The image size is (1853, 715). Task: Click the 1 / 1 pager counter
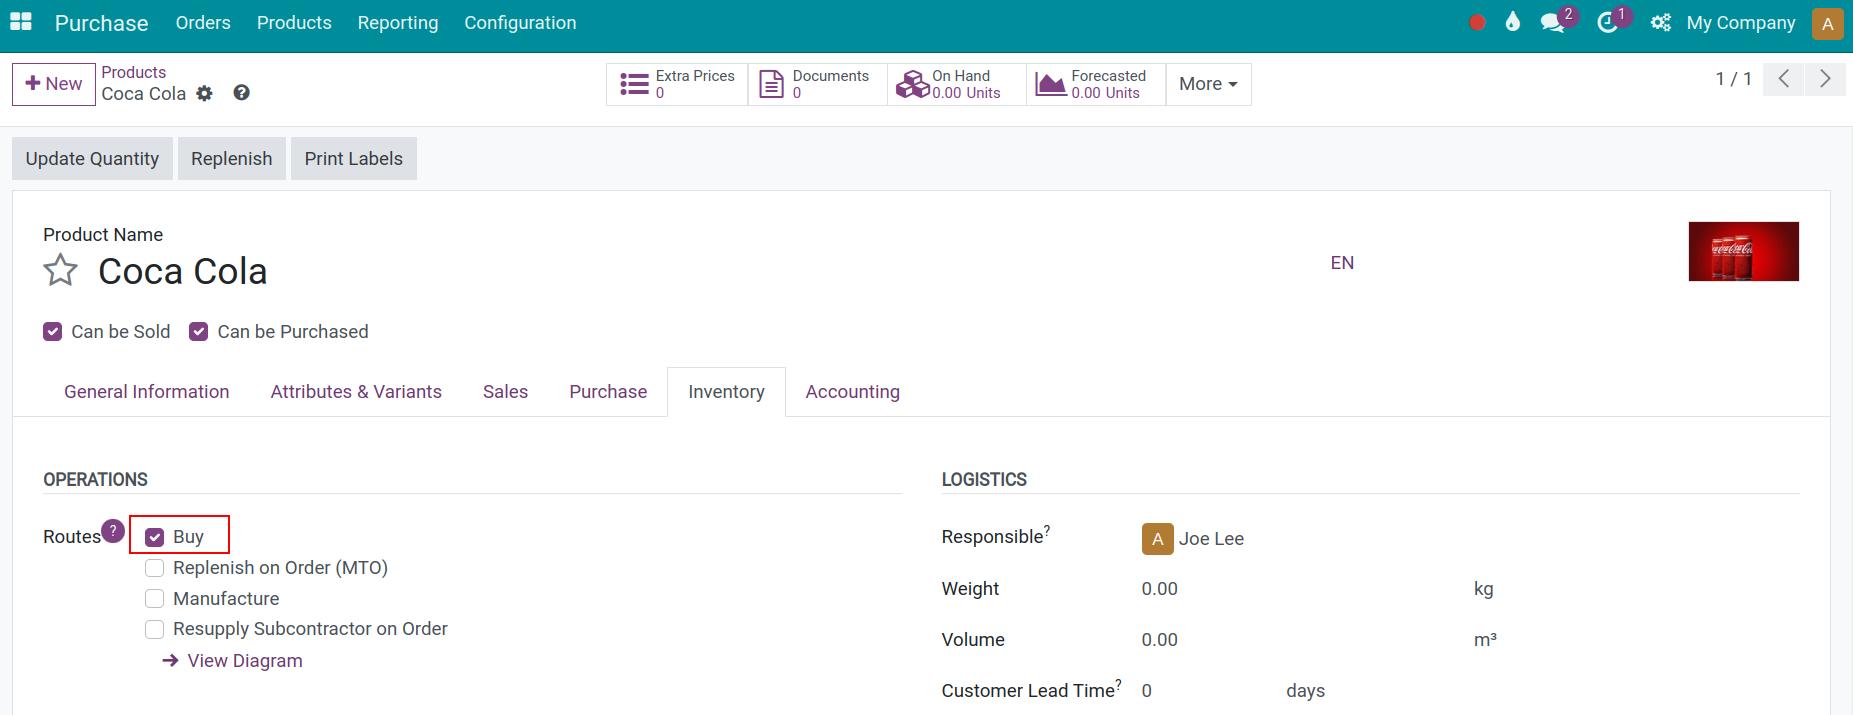coord(1734,79)
